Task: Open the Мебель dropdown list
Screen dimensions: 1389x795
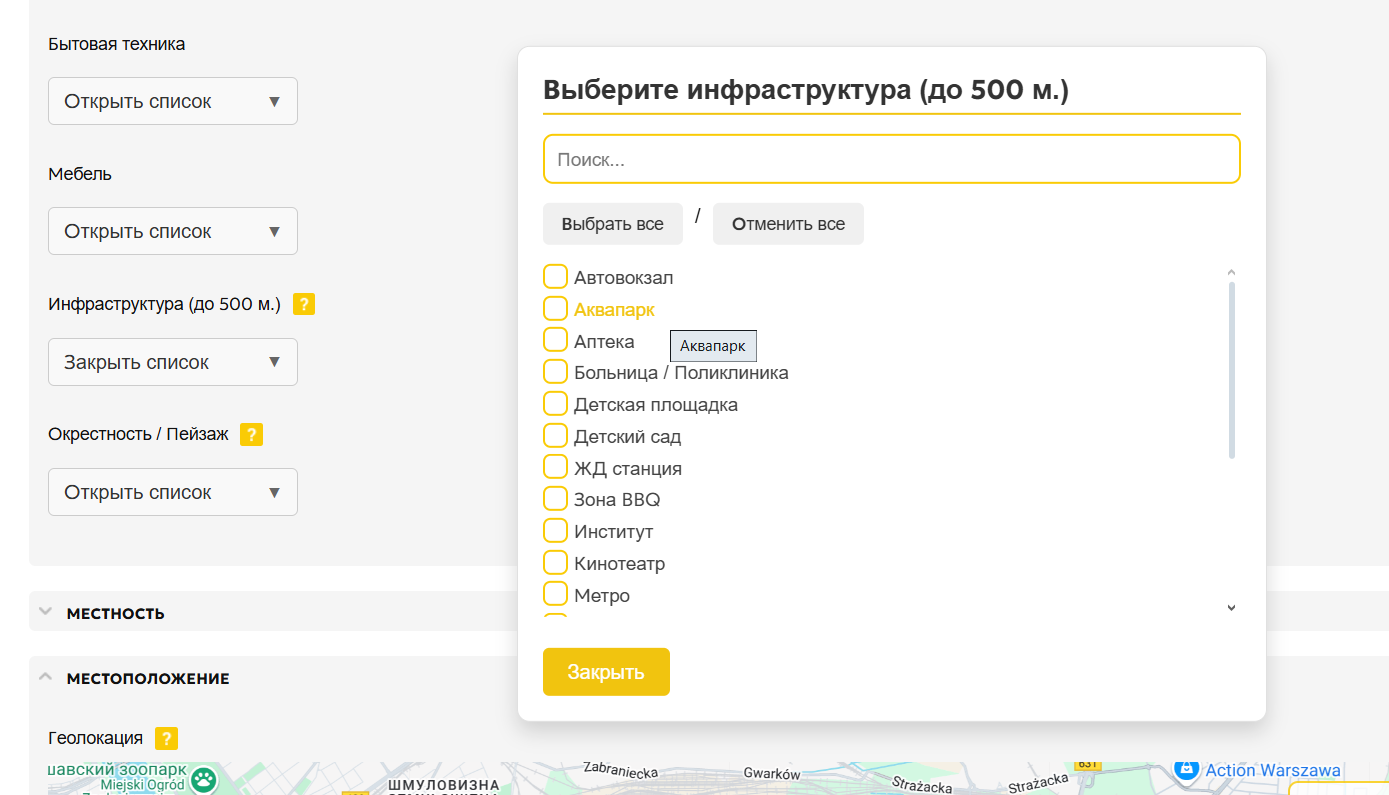Action: pyautogui.click(x=173, y=231)
